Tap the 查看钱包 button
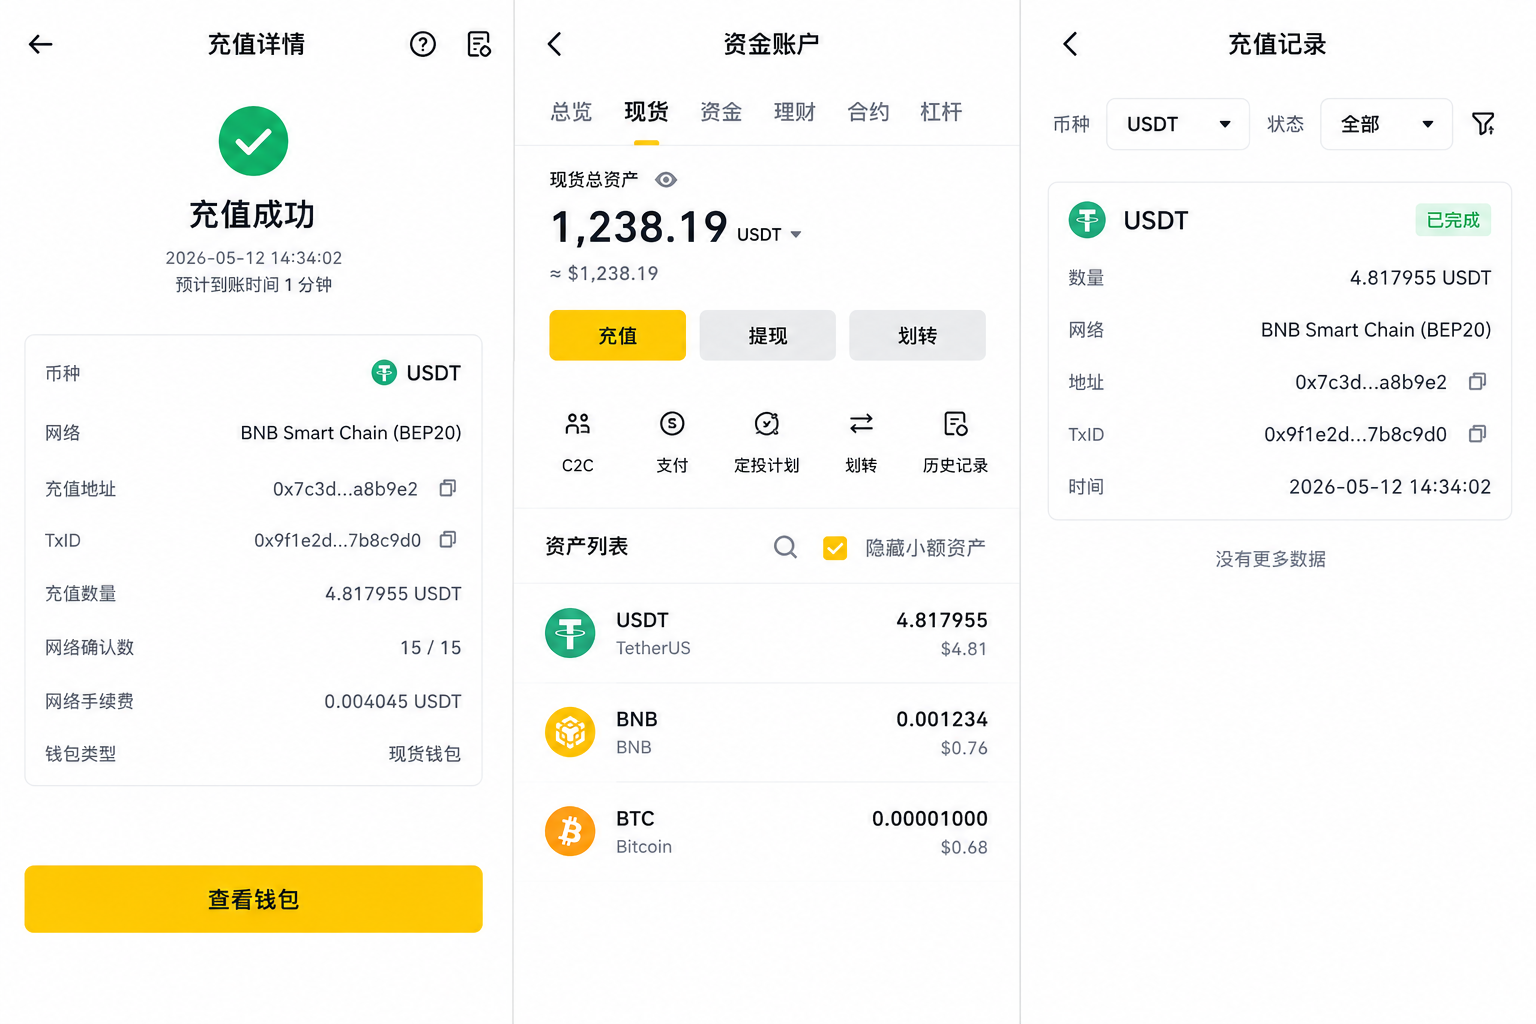The image size is (1536, 1024). coord(253,899)
